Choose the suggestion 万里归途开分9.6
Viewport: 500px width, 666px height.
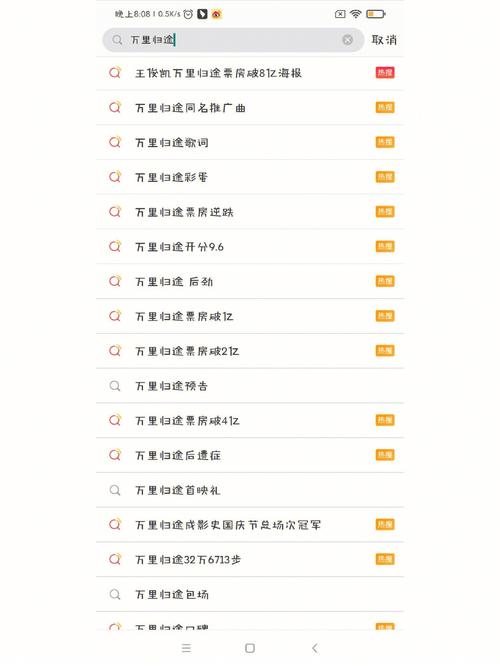250,247
